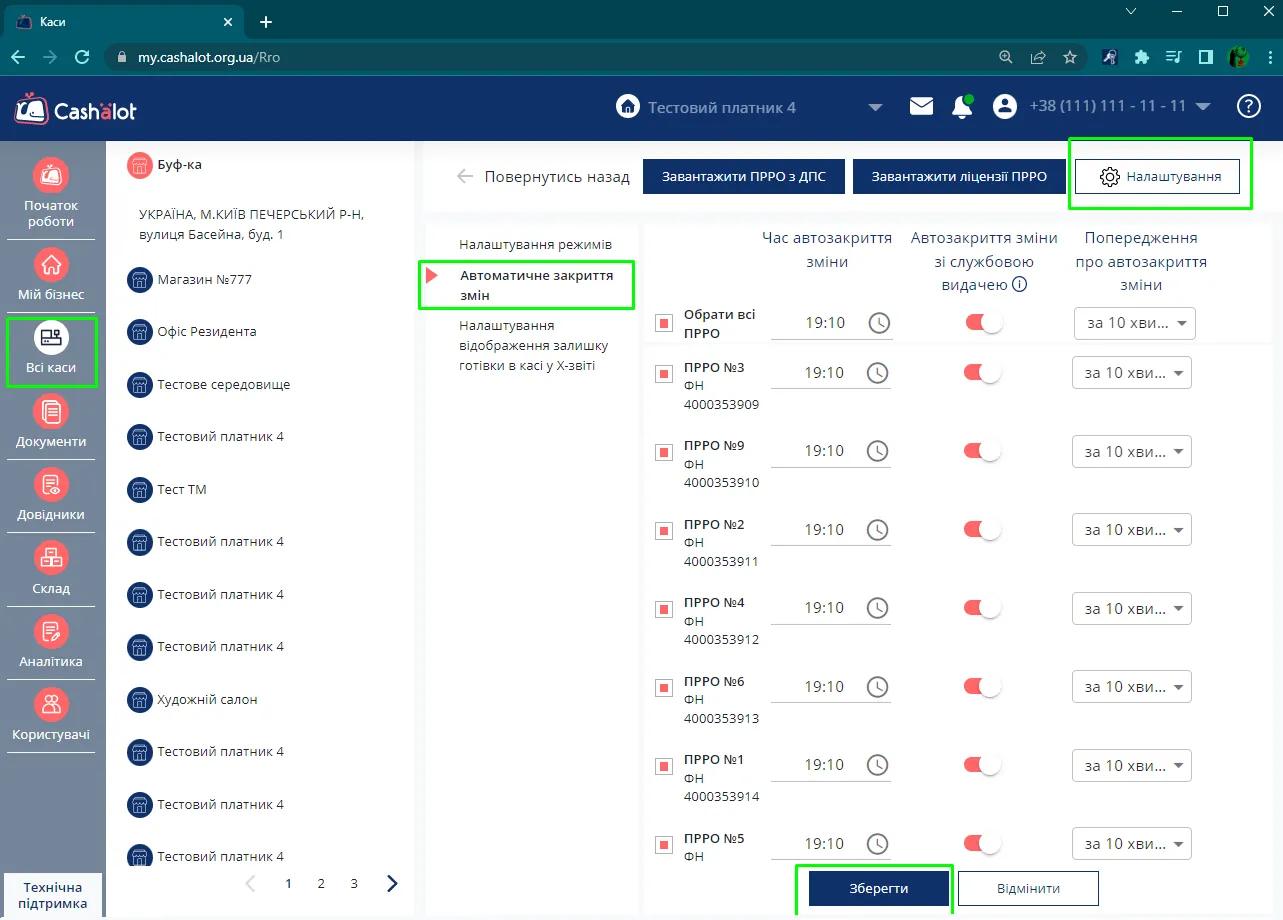Expand the Тестовий платник 4 header dropdown
Viewport: 1283px width, 920px height.
coord(875,107)
